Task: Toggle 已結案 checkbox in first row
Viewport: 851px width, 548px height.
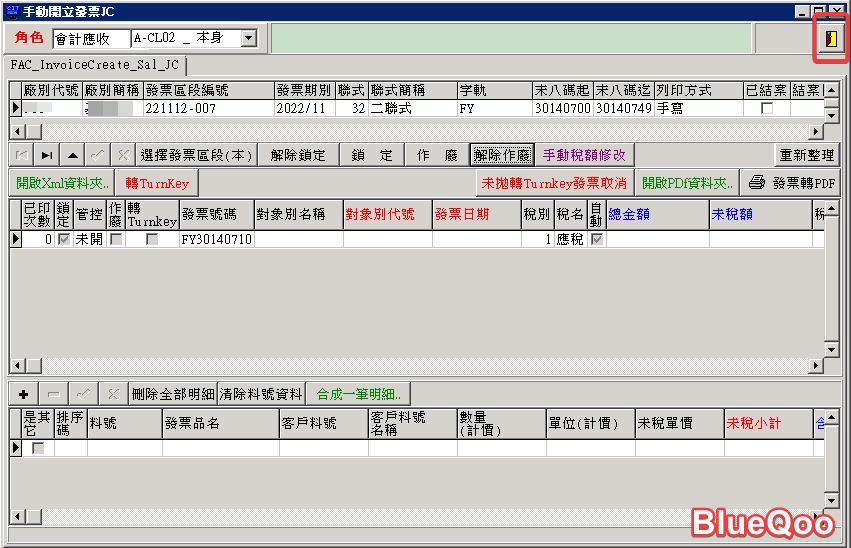Action: [767, 108]
